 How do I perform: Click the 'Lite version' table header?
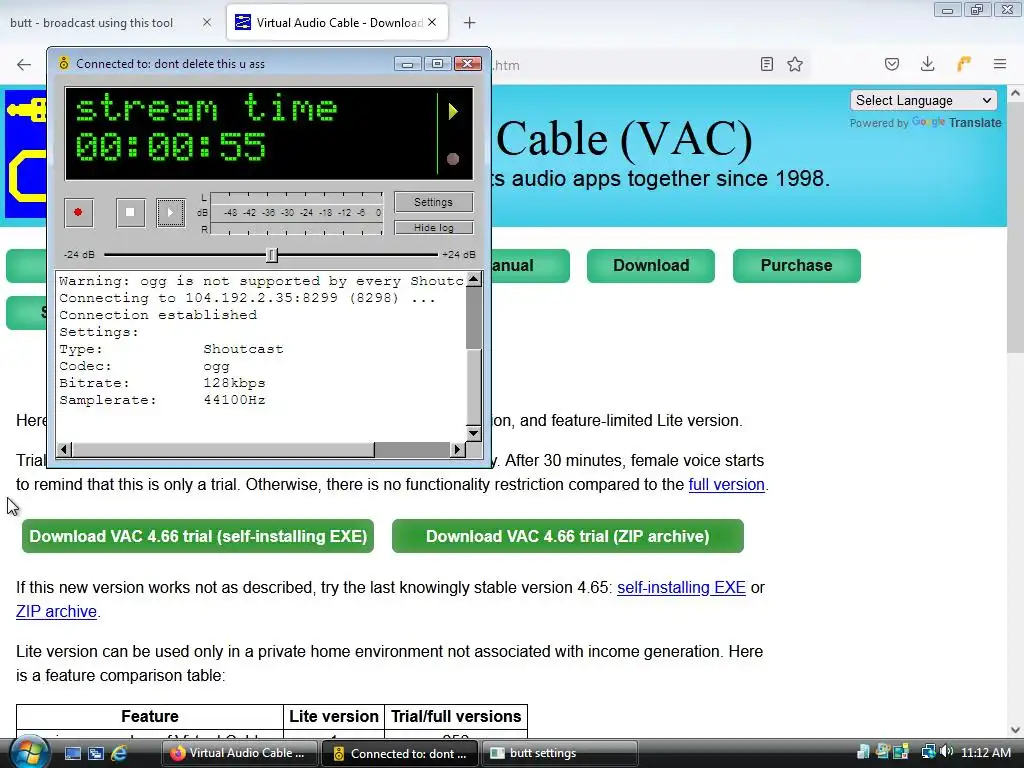334,716
